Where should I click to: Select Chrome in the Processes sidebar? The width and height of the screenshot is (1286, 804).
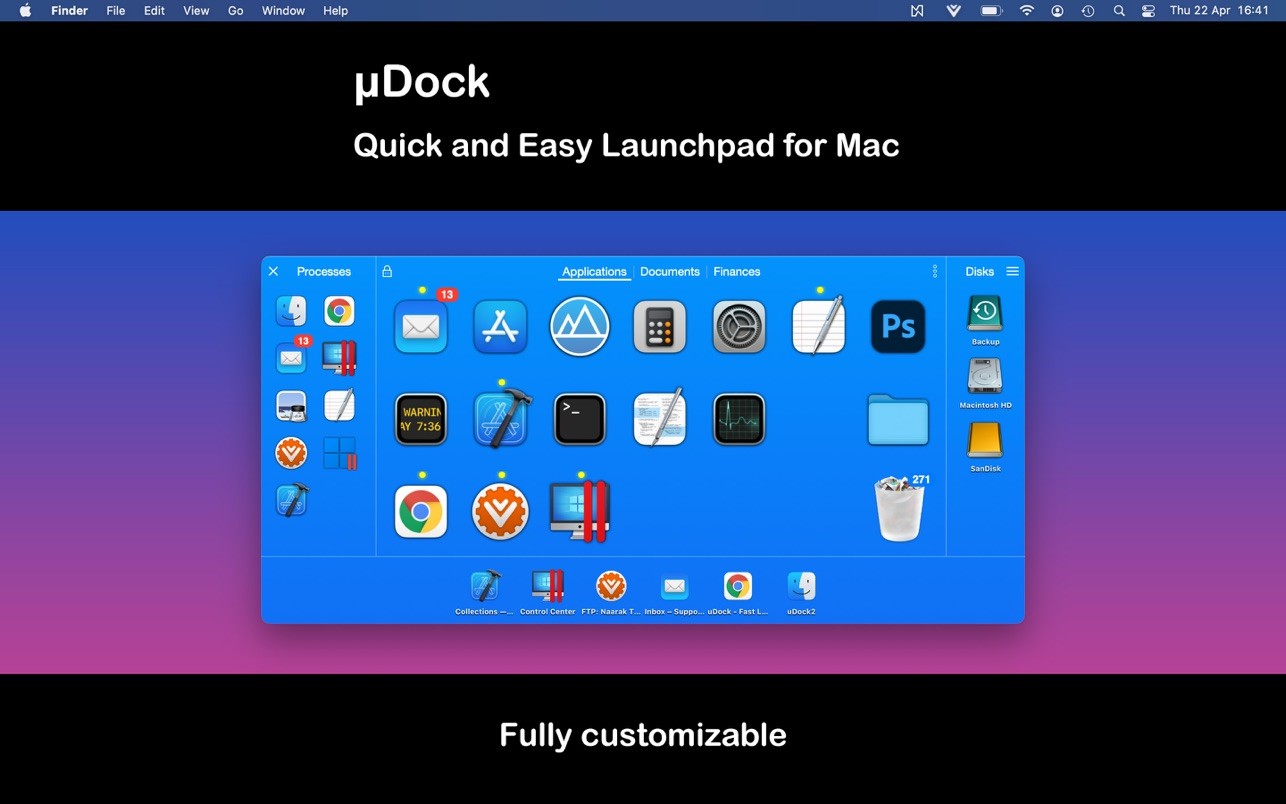(339, 311)
